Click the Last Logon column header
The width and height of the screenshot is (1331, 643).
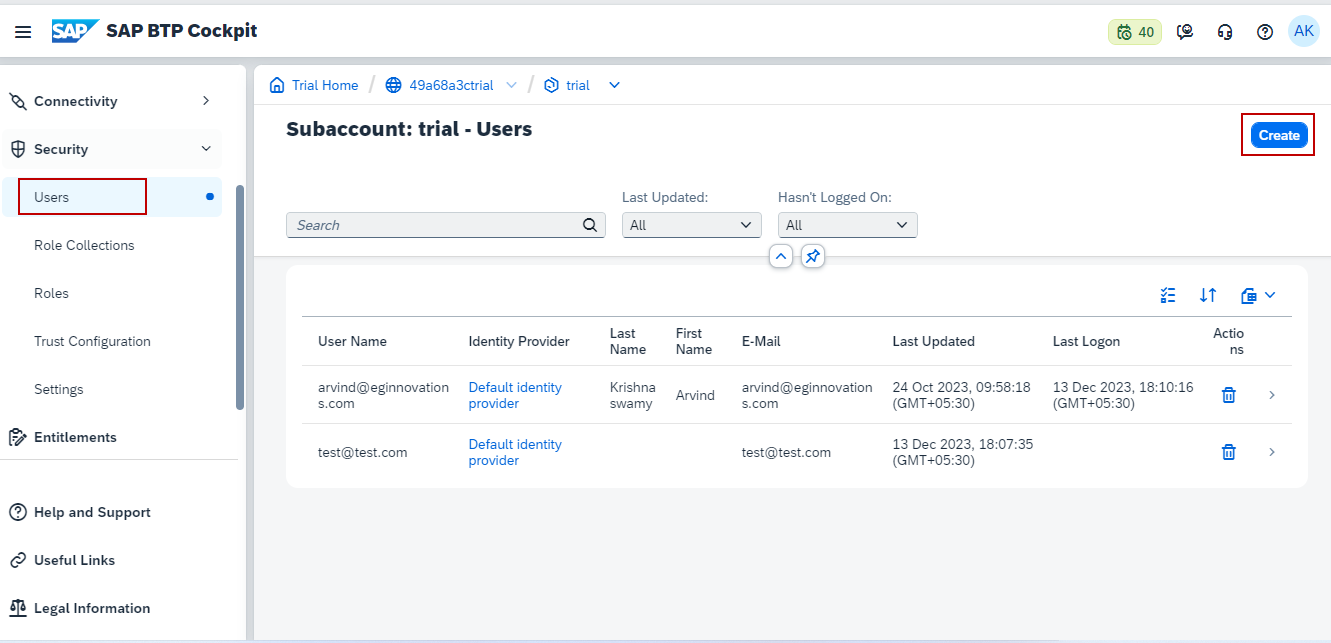pyautogui.click(x=1086, y=341)
